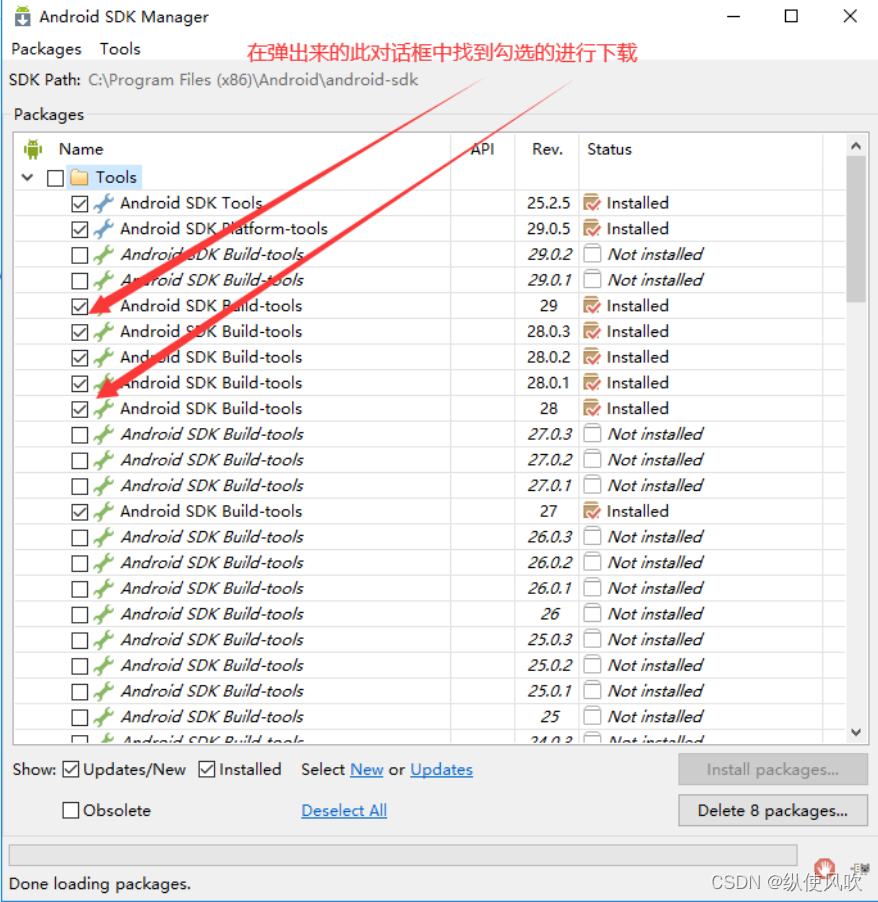Enable the Obsolete checkbox

[71, 810]
